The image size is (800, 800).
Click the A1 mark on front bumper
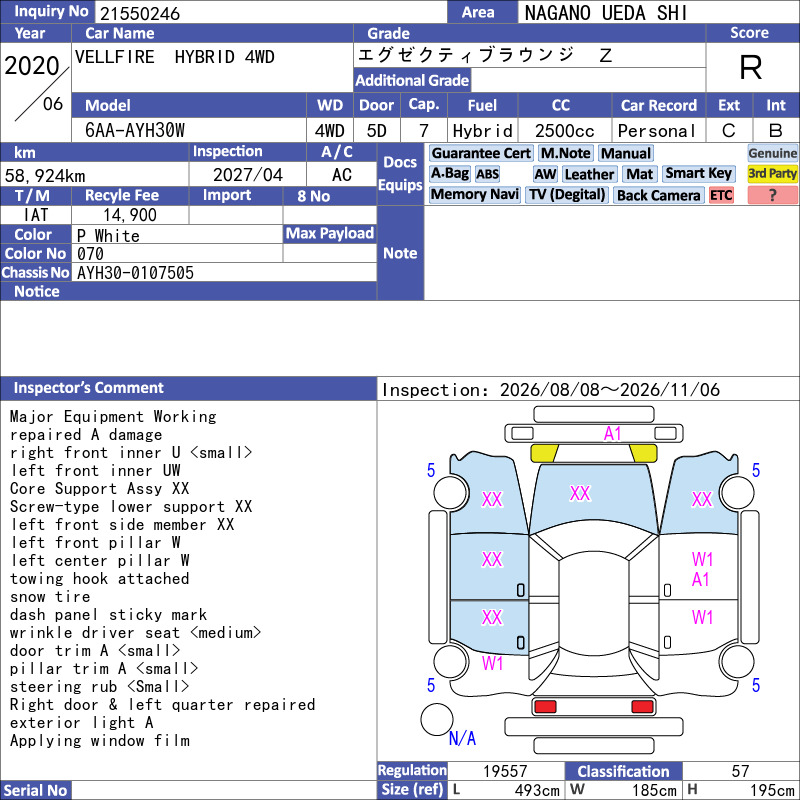pyautogui.click(x=612, y=434)
